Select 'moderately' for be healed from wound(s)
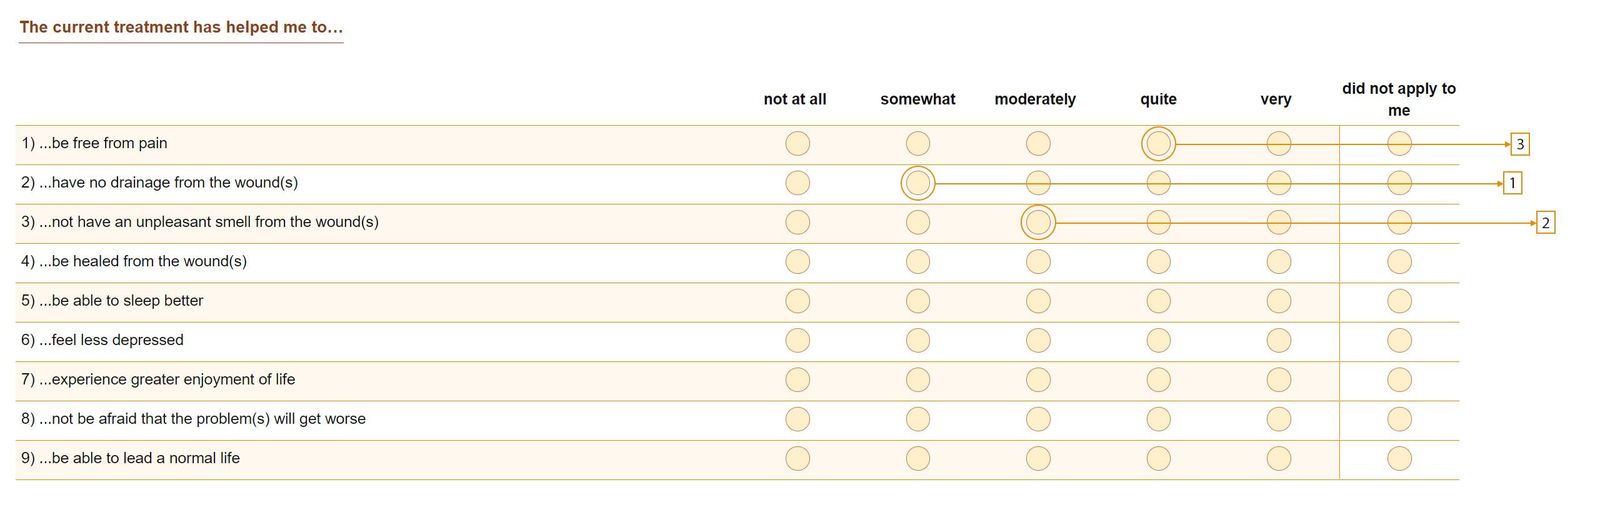Screen dimensions: 1600x522 (x=1038, y=262)
